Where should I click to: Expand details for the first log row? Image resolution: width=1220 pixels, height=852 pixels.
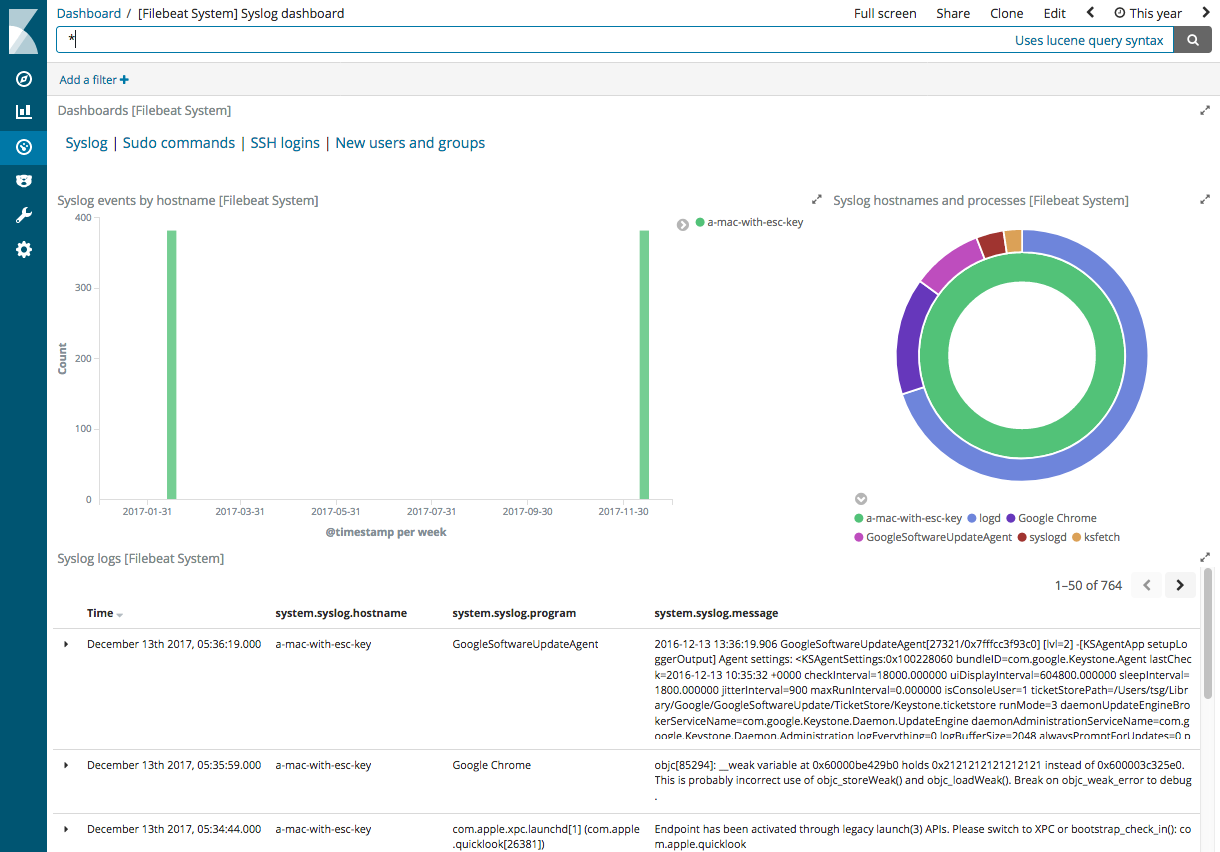66,644
